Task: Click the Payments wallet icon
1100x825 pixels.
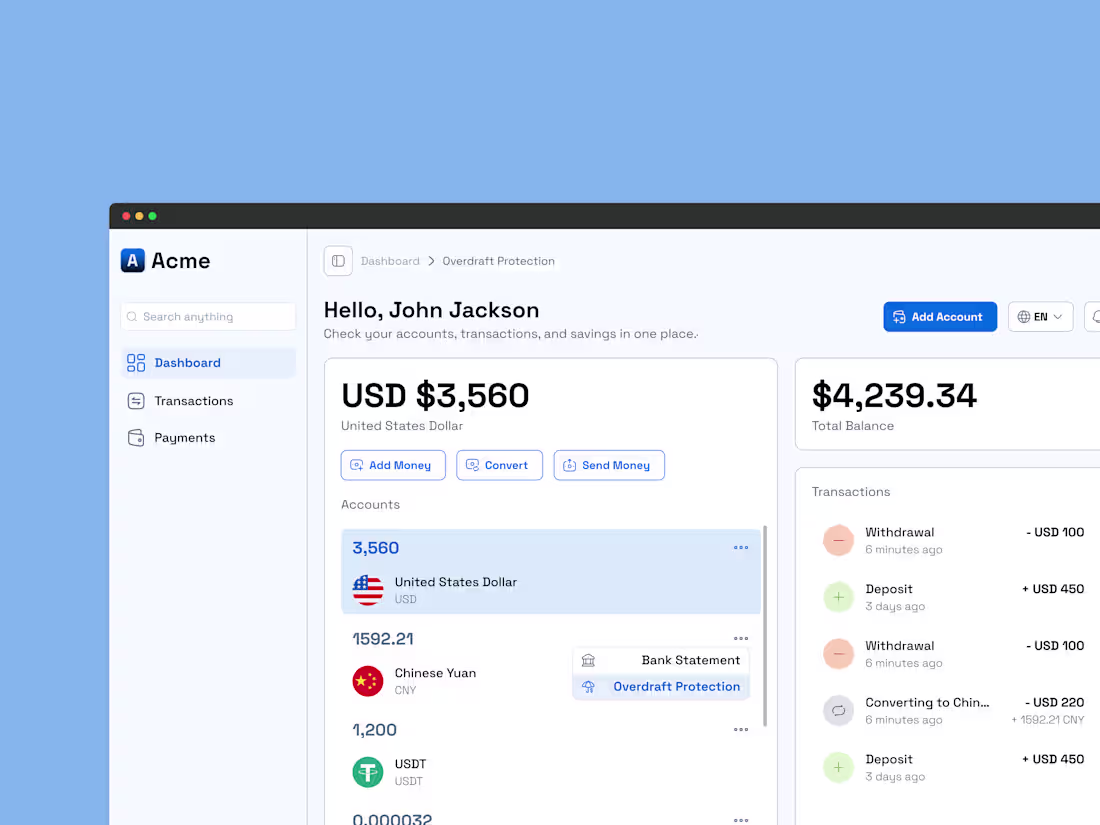Action: [x=136, y=438]
